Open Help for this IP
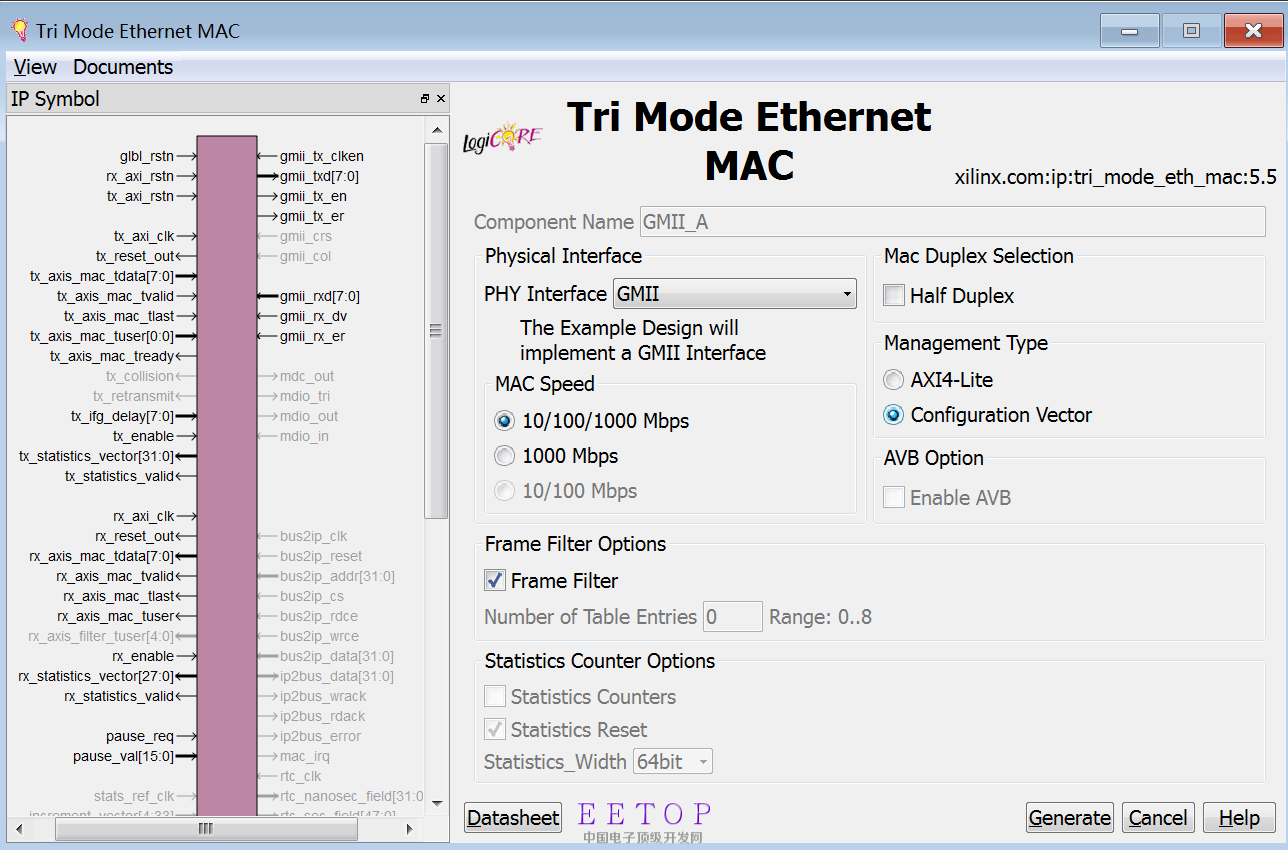This screenshot has height=850, width=1288. [x=1239, y=818]
